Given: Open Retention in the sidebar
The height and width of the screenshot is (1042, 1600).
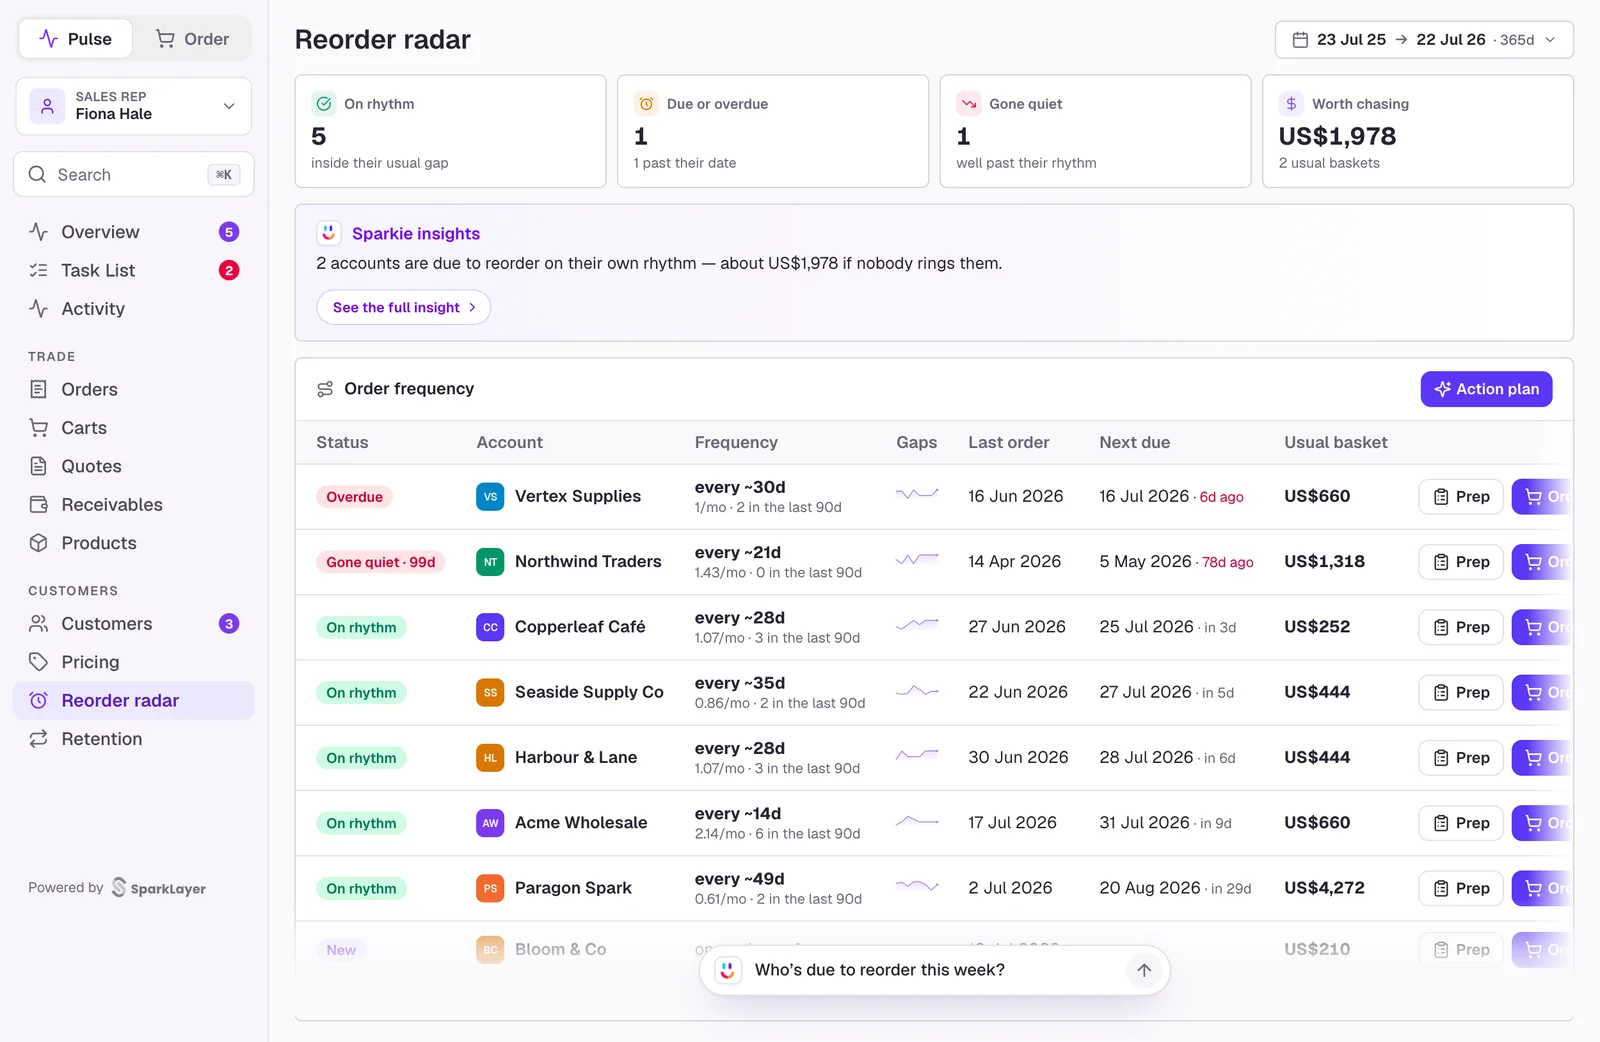Looking at the screenshot, I should tap(134, 739).
